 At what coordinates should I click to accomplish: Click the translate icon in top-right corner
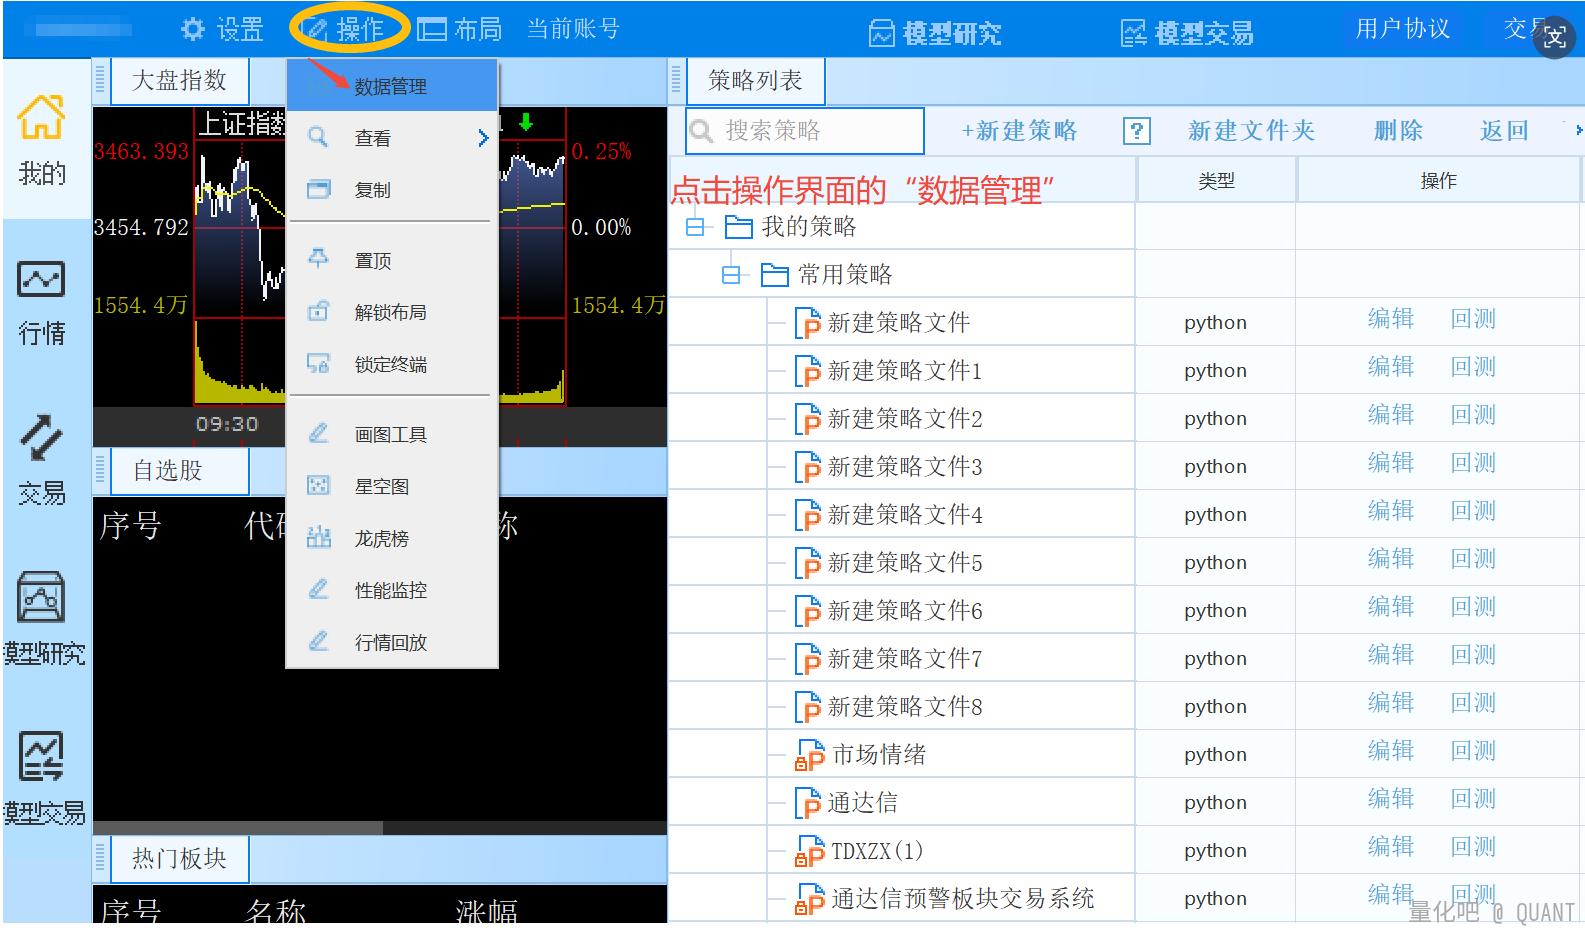(x=1554, y=38)
